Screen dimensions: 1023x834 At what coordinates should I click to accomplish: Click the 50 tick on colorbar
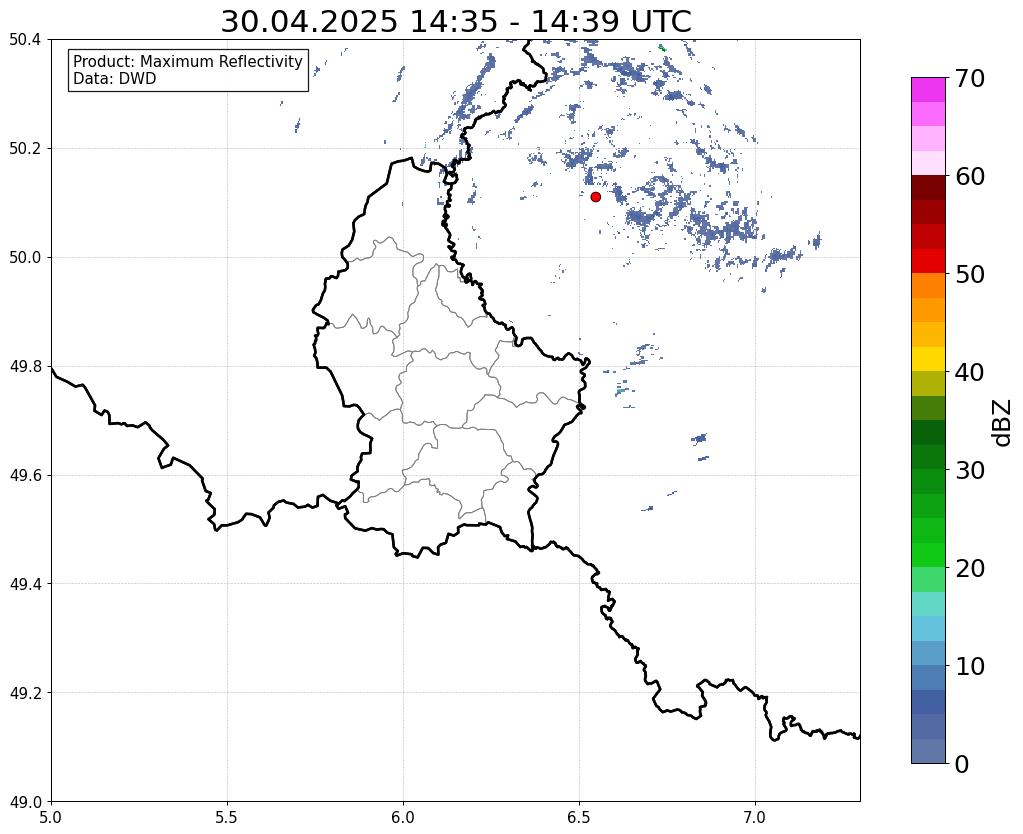point(970,274)
